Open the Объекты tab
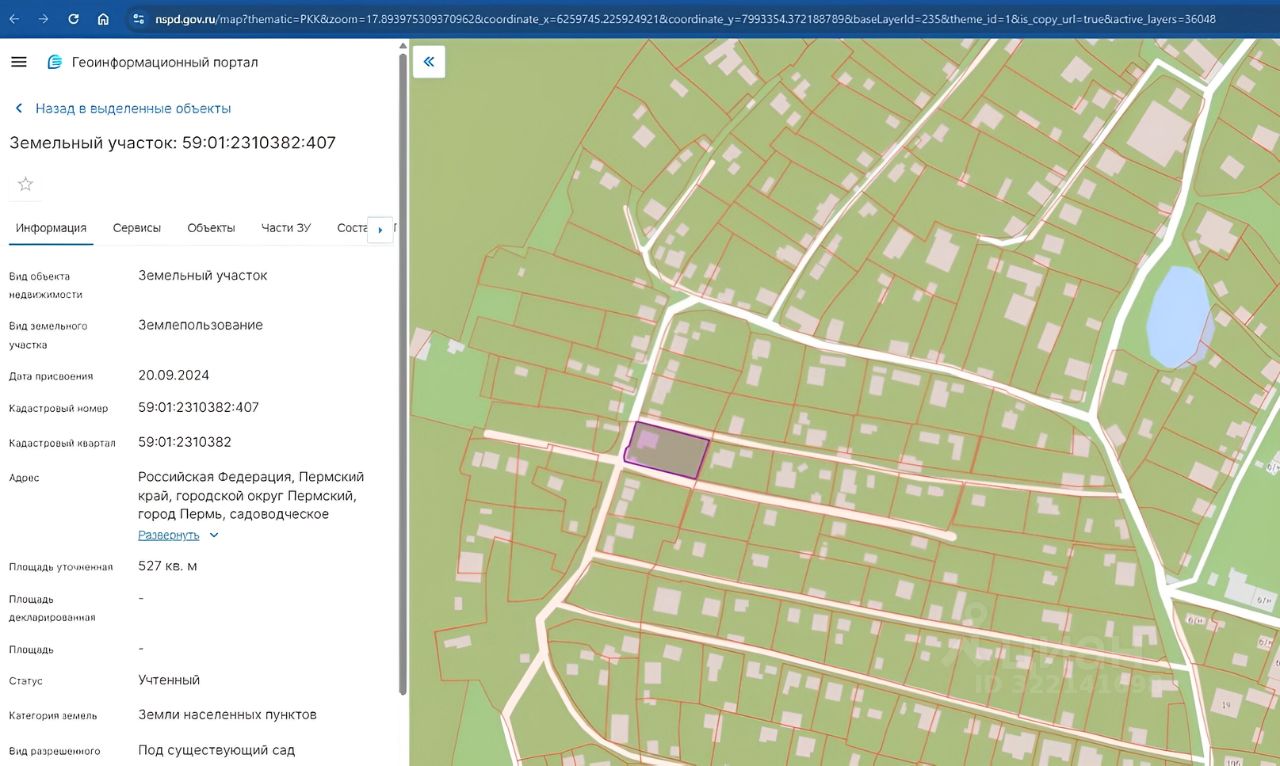Screen dimensions: 1280x766 [x=211, y=228]
